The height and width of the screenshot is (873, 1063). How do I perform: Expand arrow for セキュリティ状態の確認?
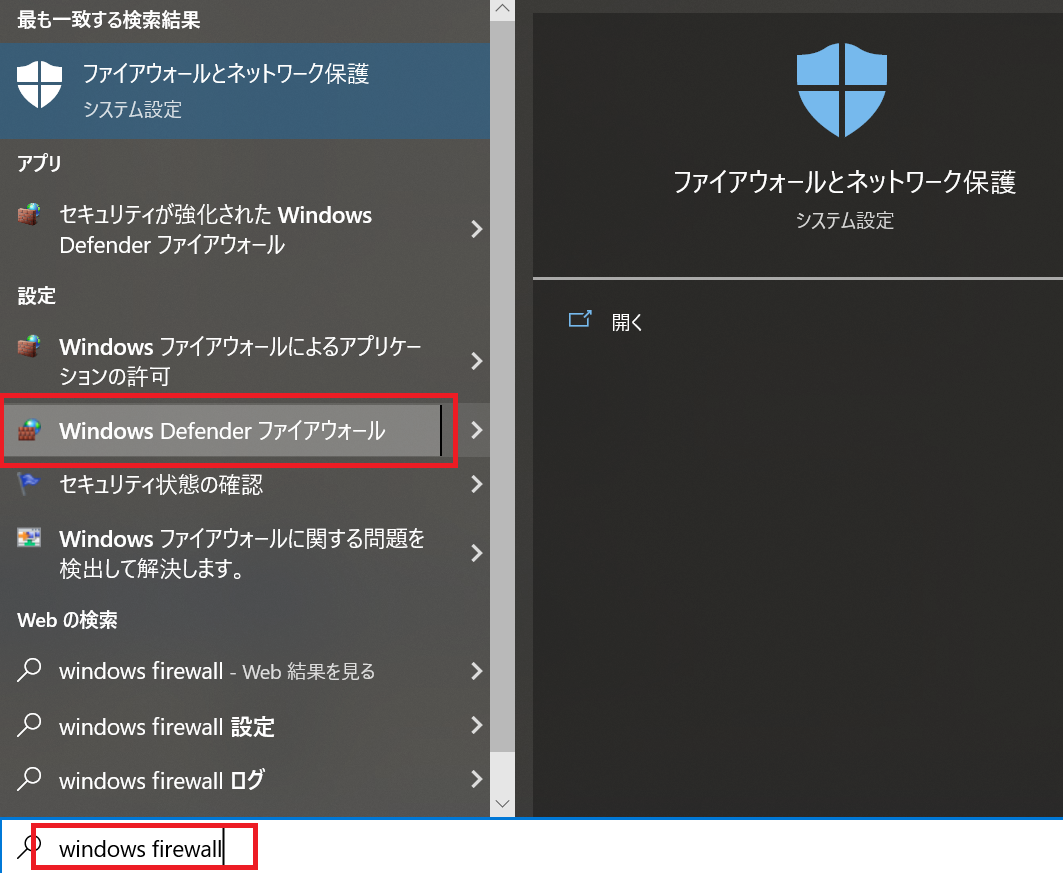(477, 484)
